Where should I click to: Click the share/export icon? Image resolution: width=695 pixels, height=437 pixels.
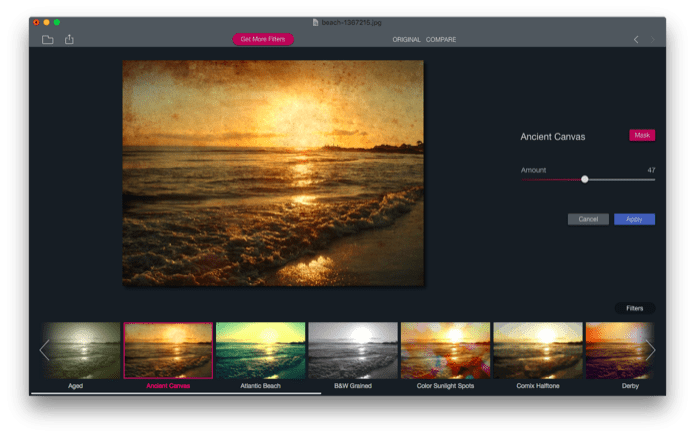click(69, 39)
